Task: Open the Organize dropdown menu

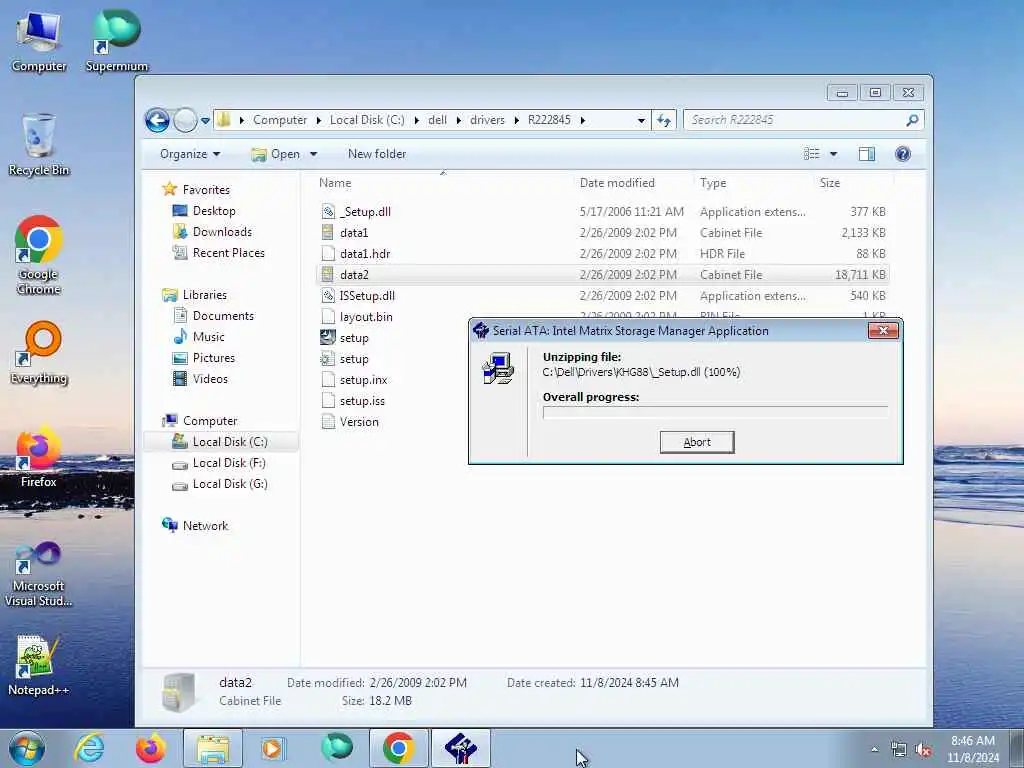Action: (x=190, y=154)
